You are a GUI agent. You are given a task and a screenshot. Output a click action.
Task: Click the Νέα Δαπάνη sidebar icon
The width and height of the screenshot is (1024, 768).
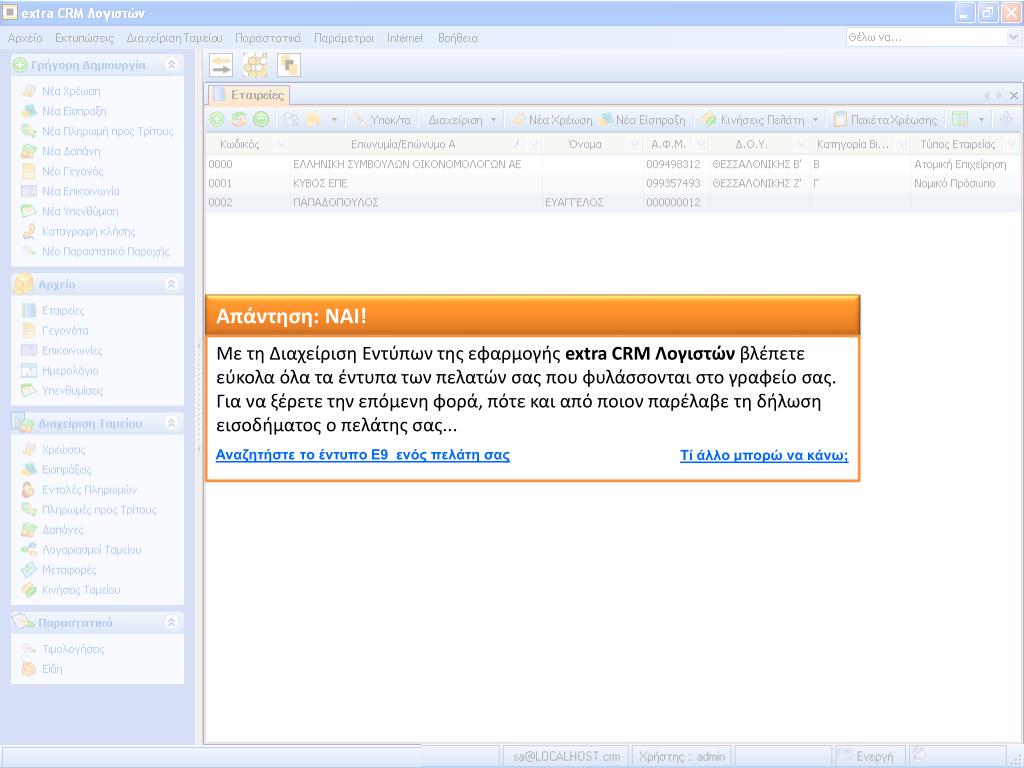[29, 151]
